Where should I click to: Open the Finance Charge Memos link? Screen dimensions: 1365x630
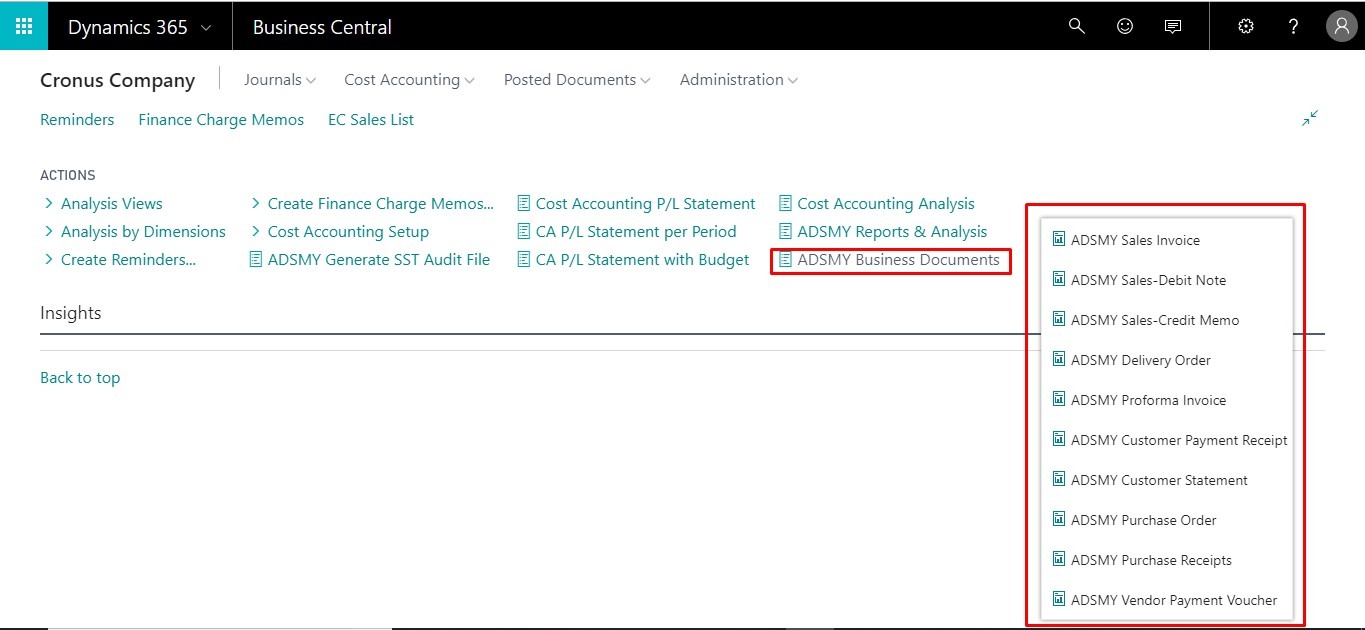click(x=221, y=120)
